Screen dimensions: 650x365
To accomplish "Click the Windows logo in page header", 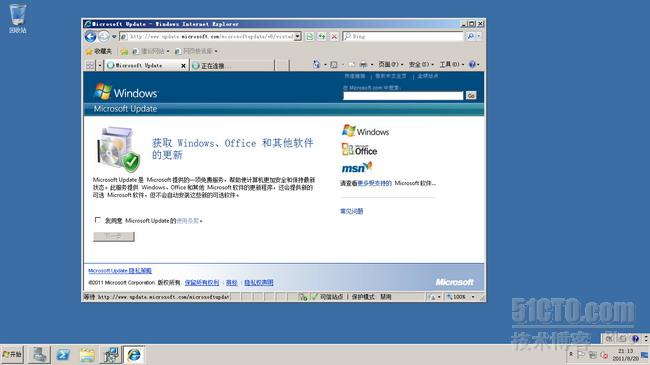I will tap(126, 92).
